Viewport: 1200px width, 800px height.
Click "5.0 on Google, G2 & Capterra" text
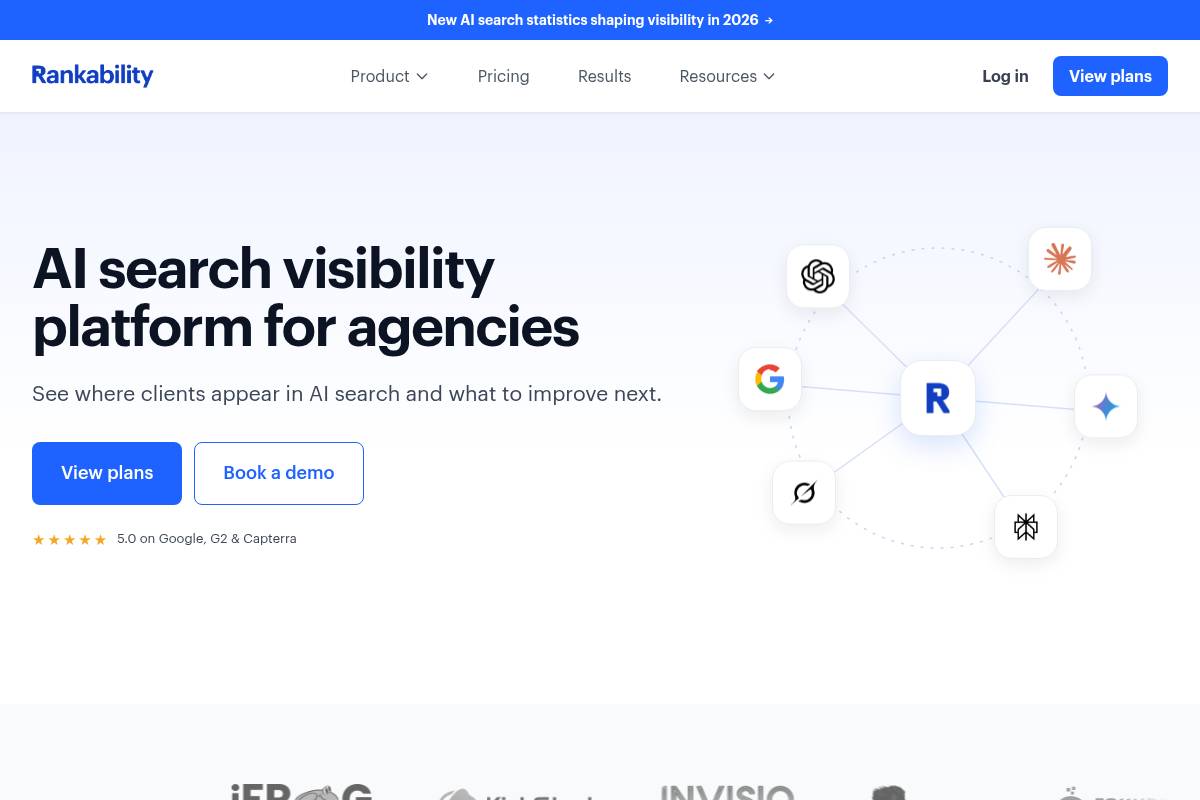[x=207, y=539]
